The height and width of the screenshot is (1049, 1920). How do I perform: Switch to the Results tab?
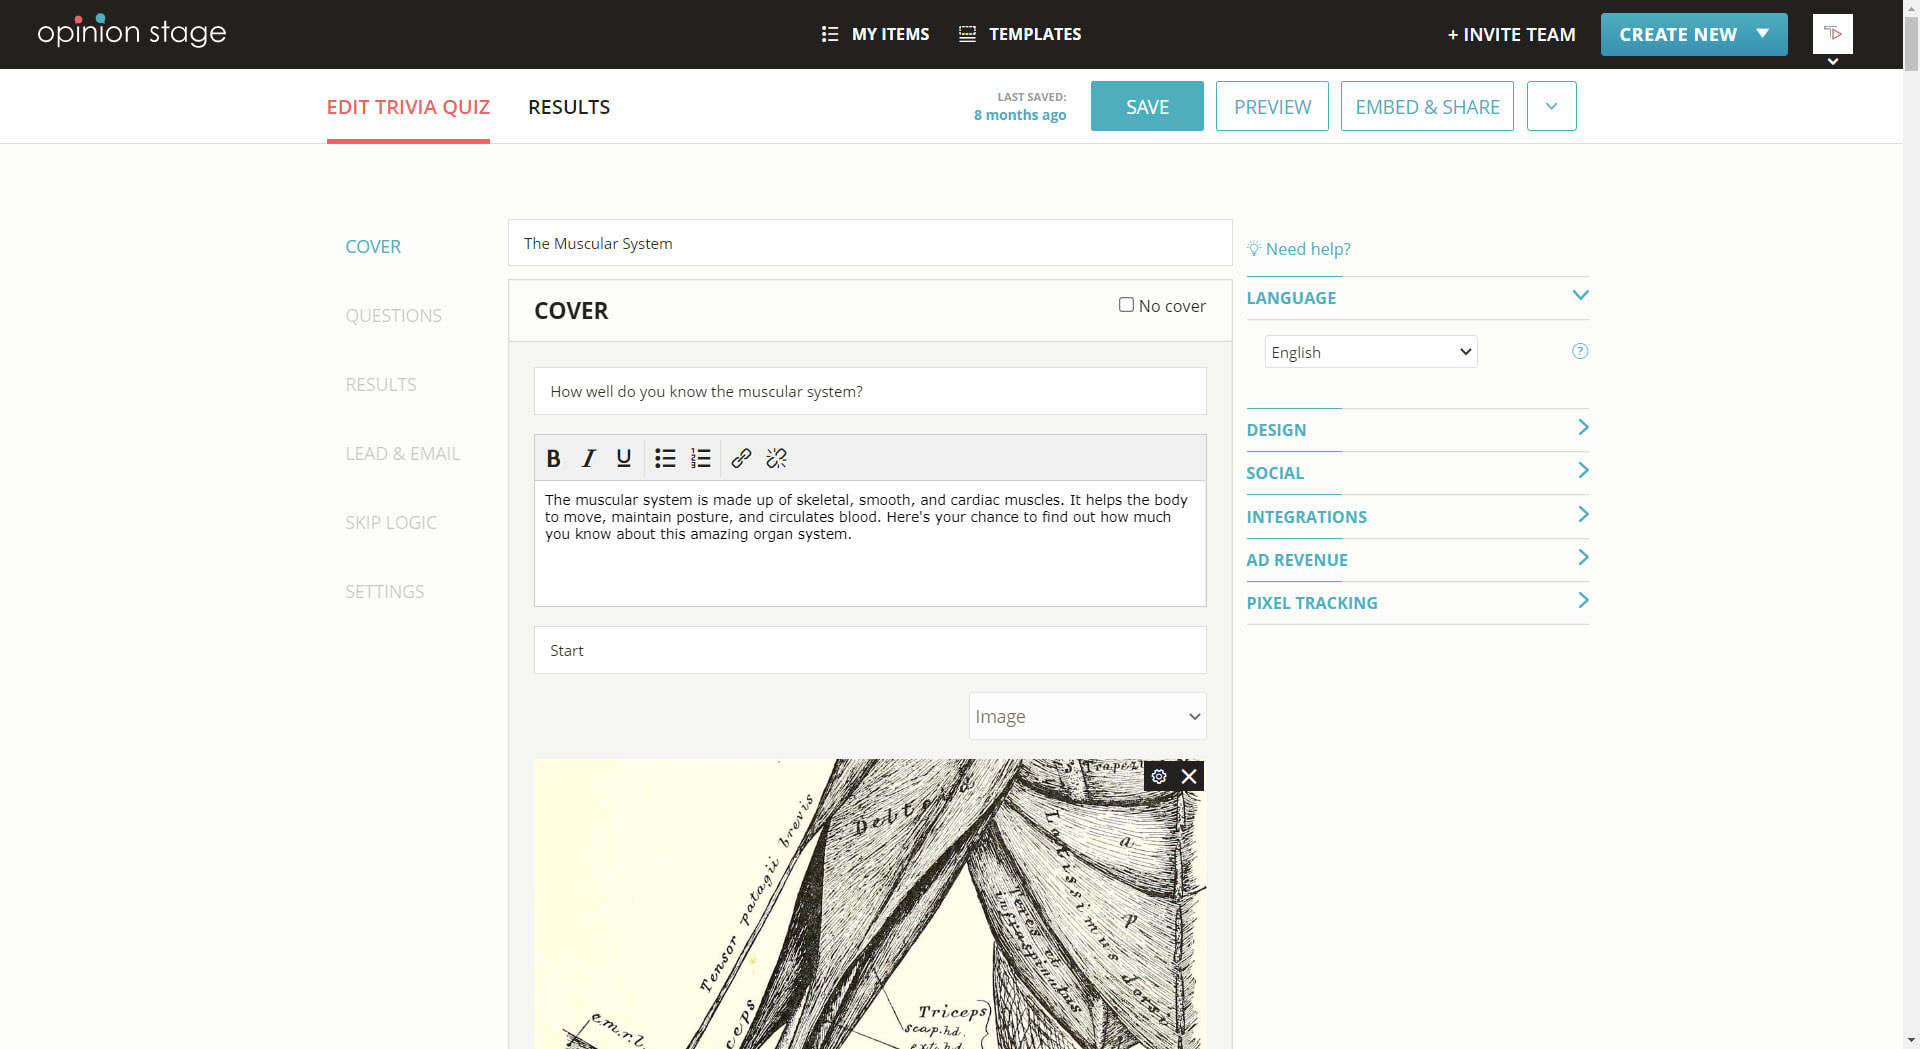click(569, 107)
